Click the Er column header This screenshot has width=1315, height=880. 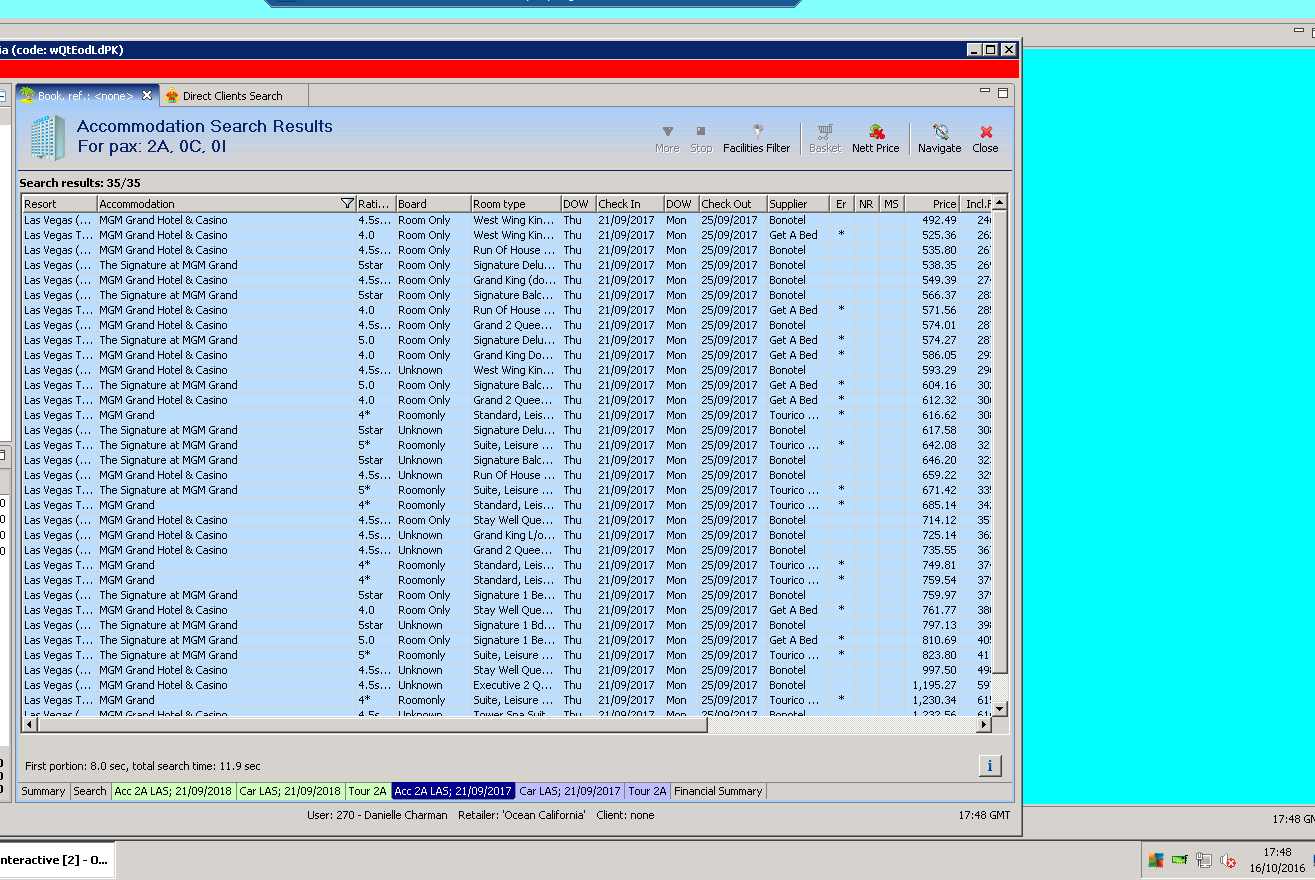coord(841,204)
